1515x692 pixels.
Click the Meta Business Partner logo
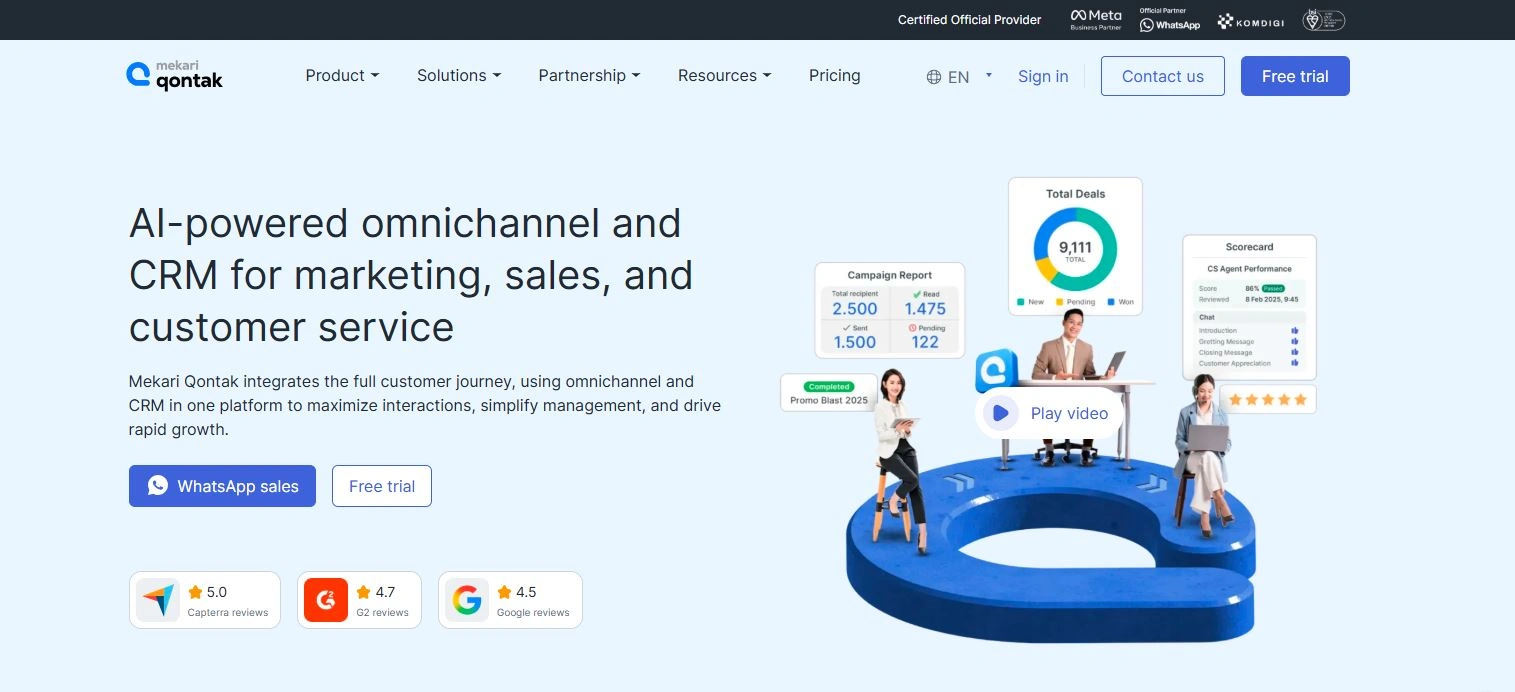click(x=1096, y=20)
